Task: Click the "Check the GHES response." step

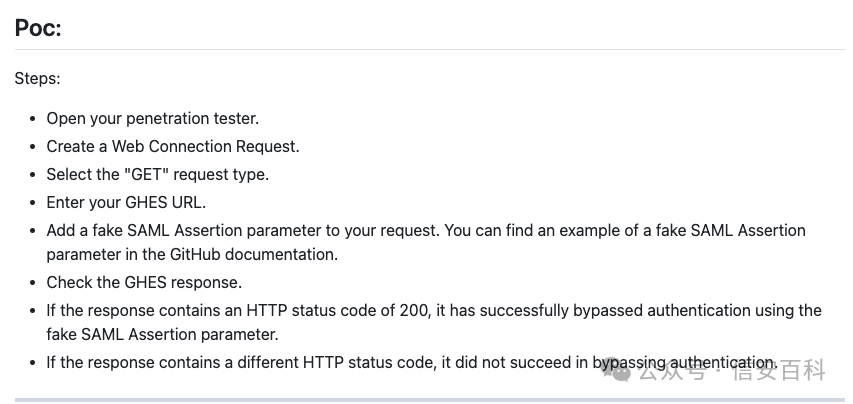Action: (144, 282)
